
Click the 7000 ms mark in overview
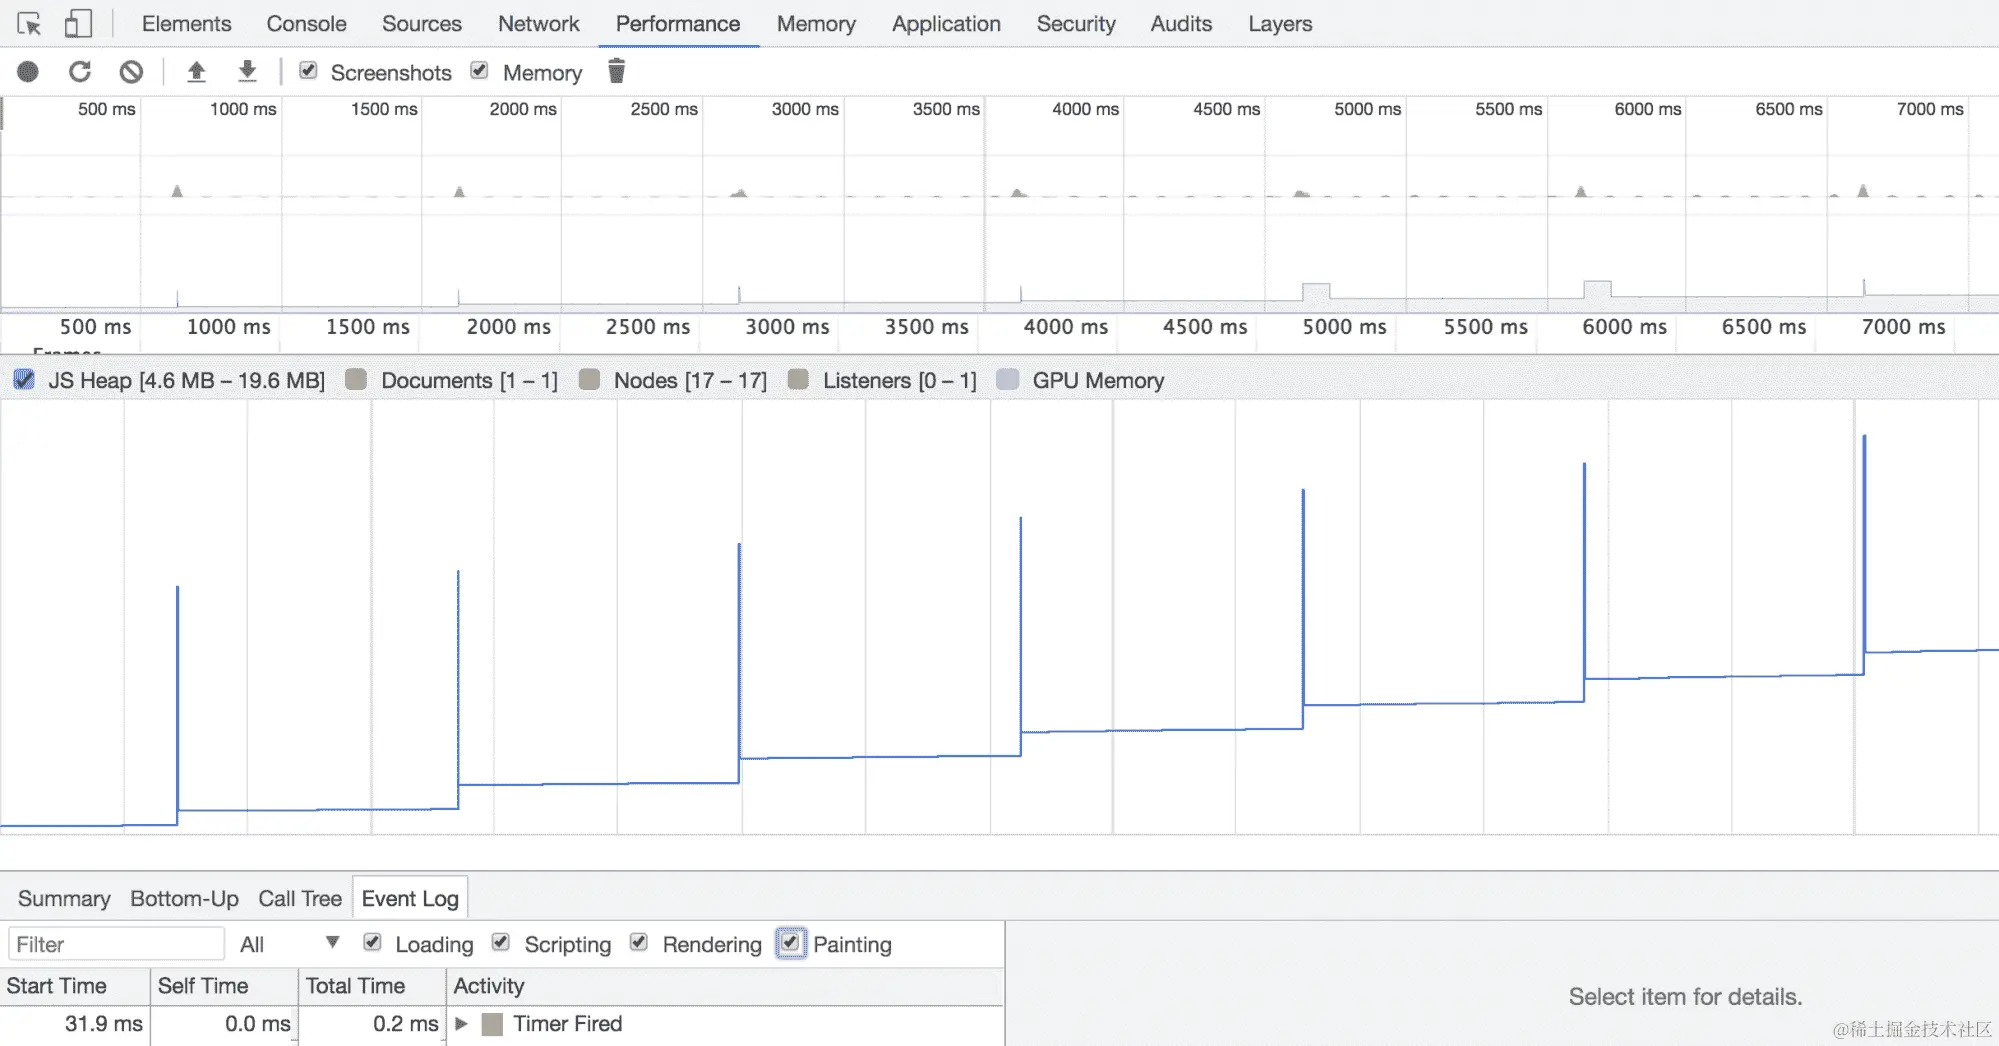pos(1930,109)
